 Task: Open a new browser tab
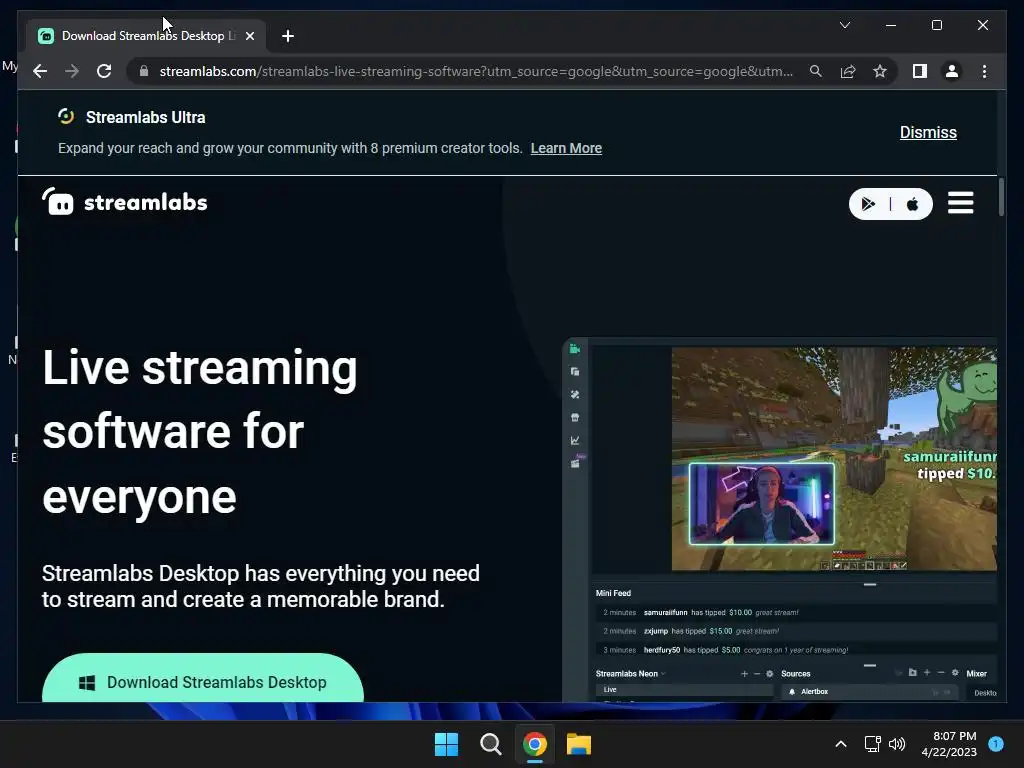point(288,36)
